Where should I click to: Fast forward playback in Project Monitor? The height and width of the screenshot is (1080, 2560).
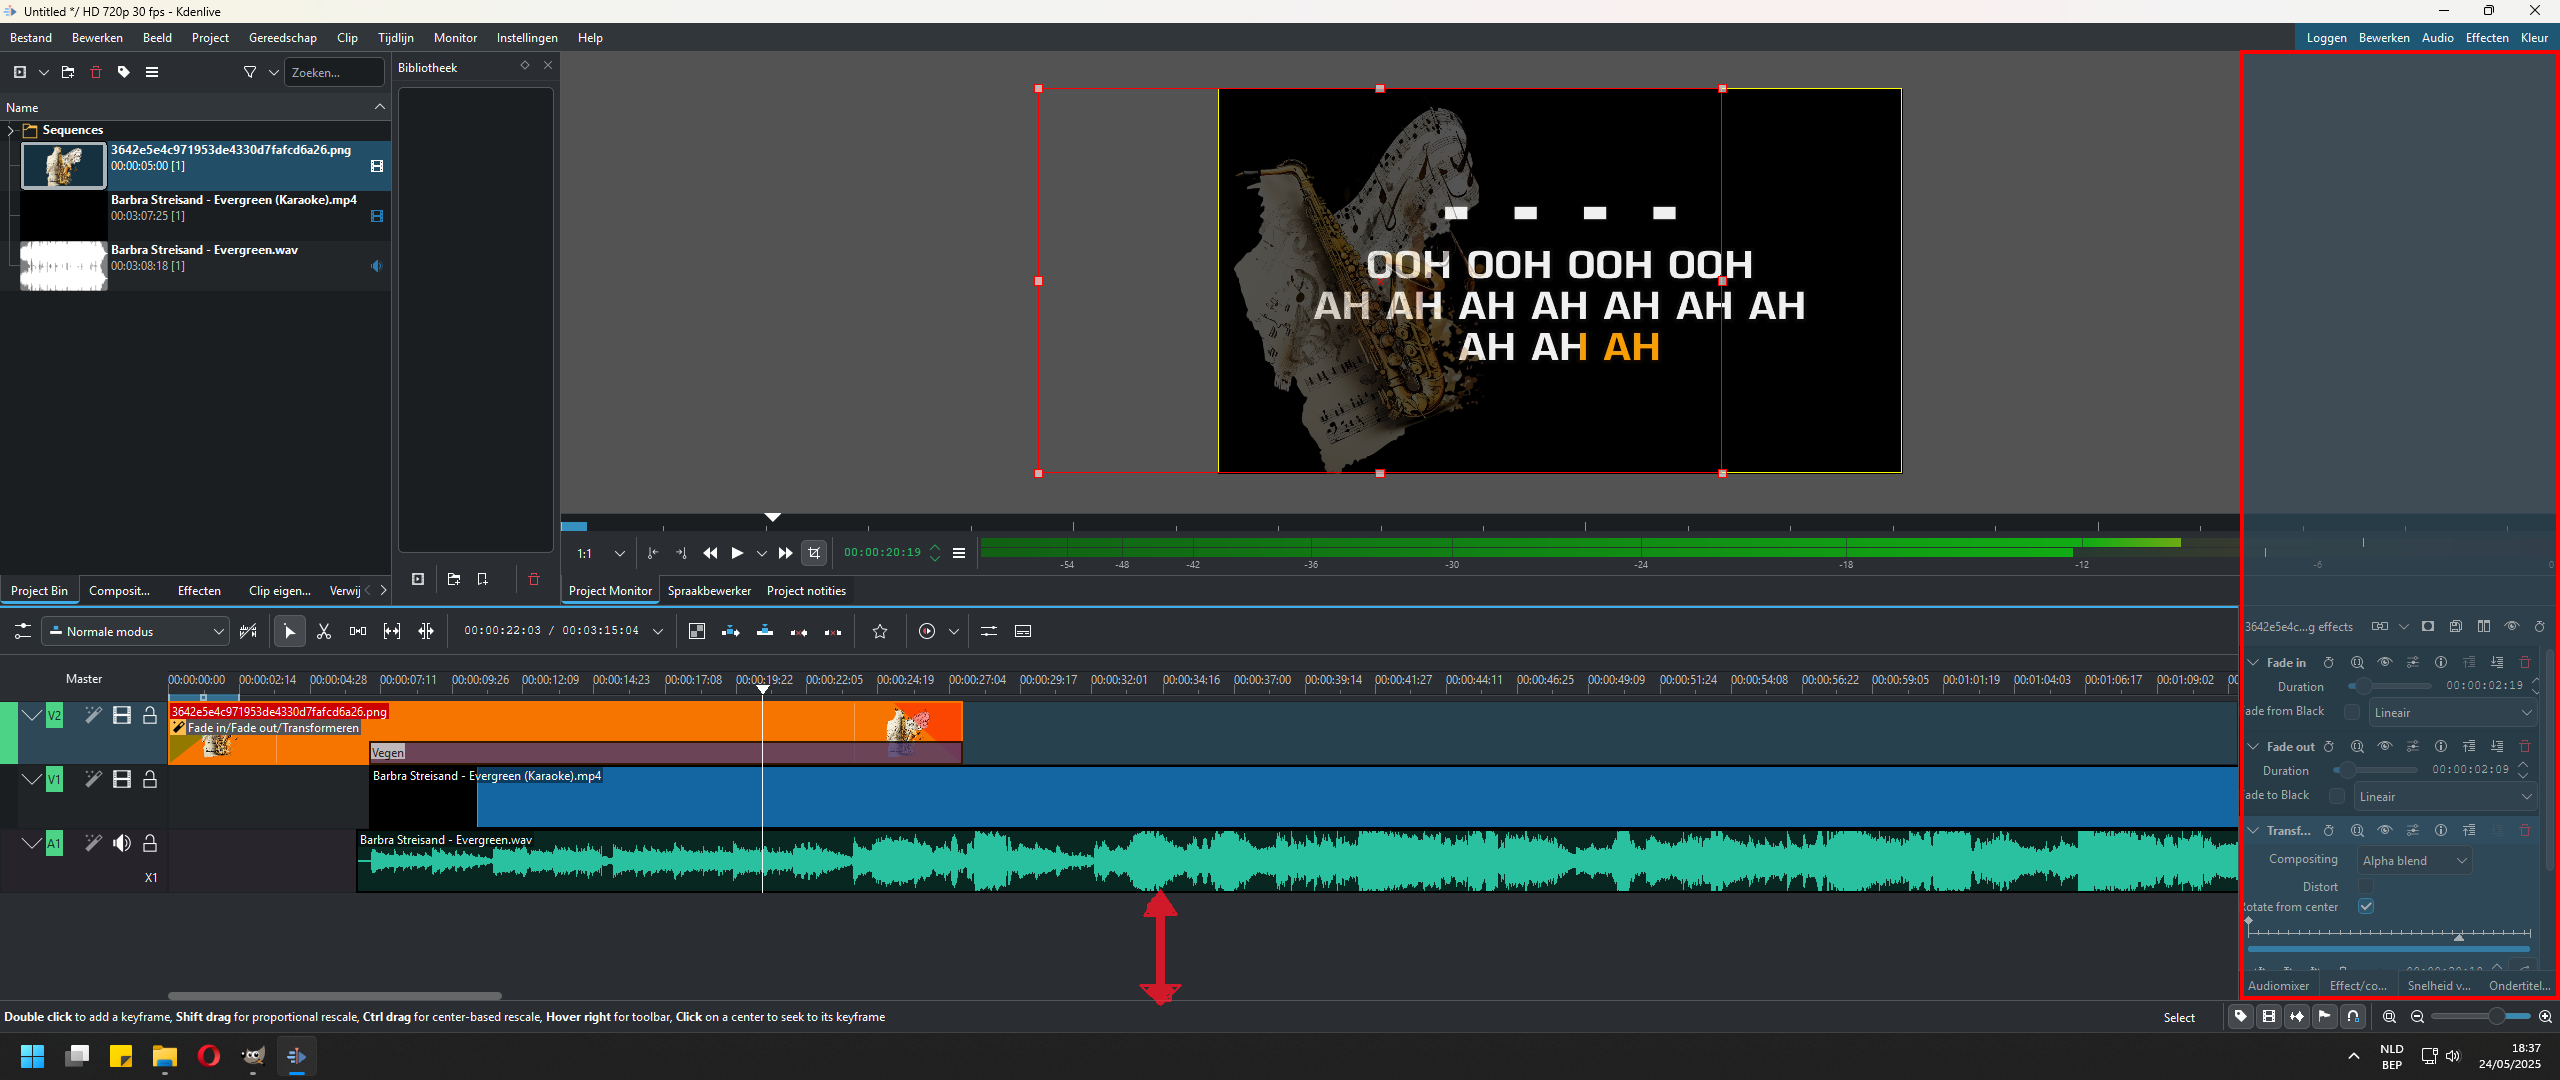786,553
